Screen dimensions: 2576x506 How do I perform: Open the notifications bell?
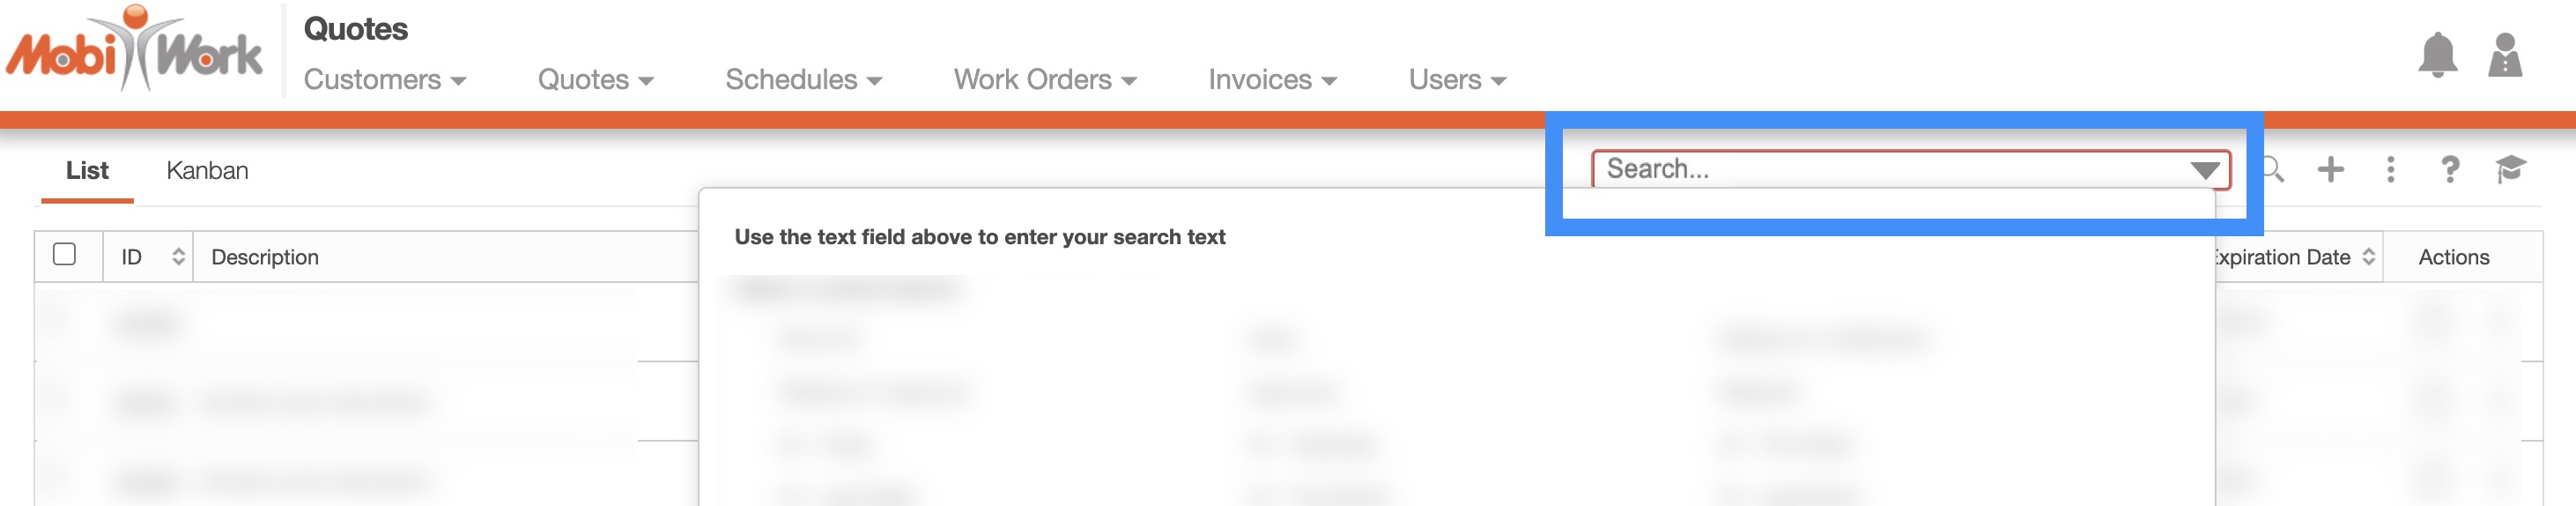[x=2437, y=55]
